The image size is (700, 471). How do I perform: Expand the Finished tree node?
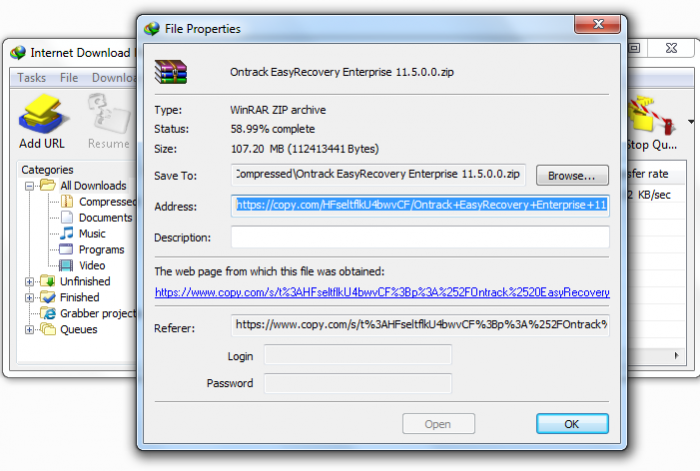click(x=29, y=298)
